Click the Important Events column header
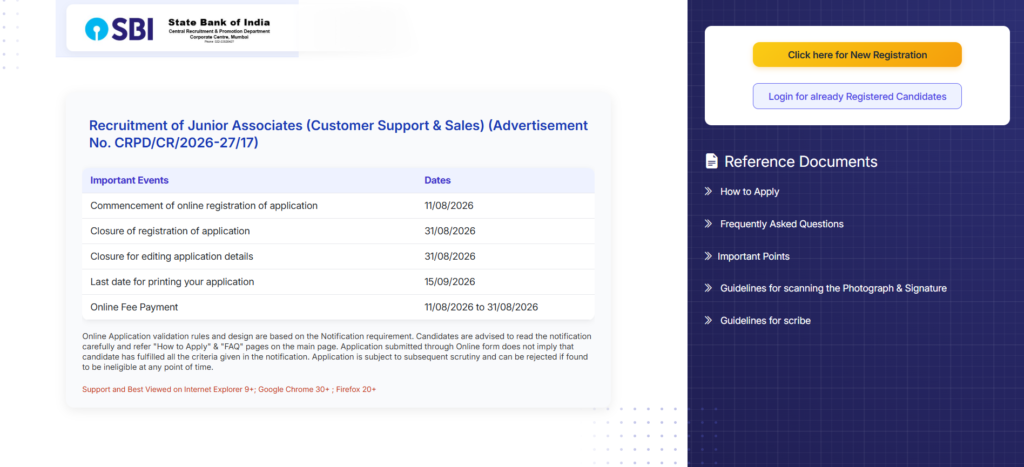 click(x=129, y=180)
